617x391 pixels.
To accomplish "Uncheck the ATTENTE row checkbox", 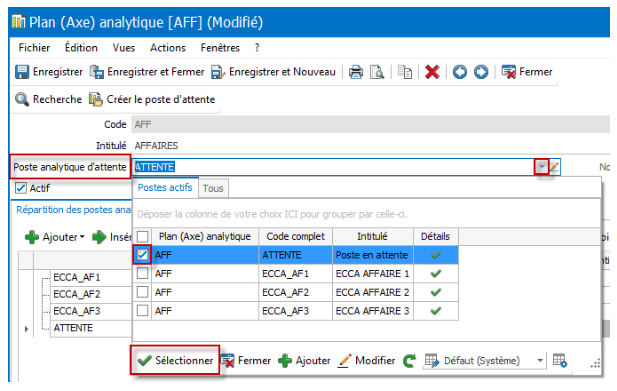I will (142, 255).
